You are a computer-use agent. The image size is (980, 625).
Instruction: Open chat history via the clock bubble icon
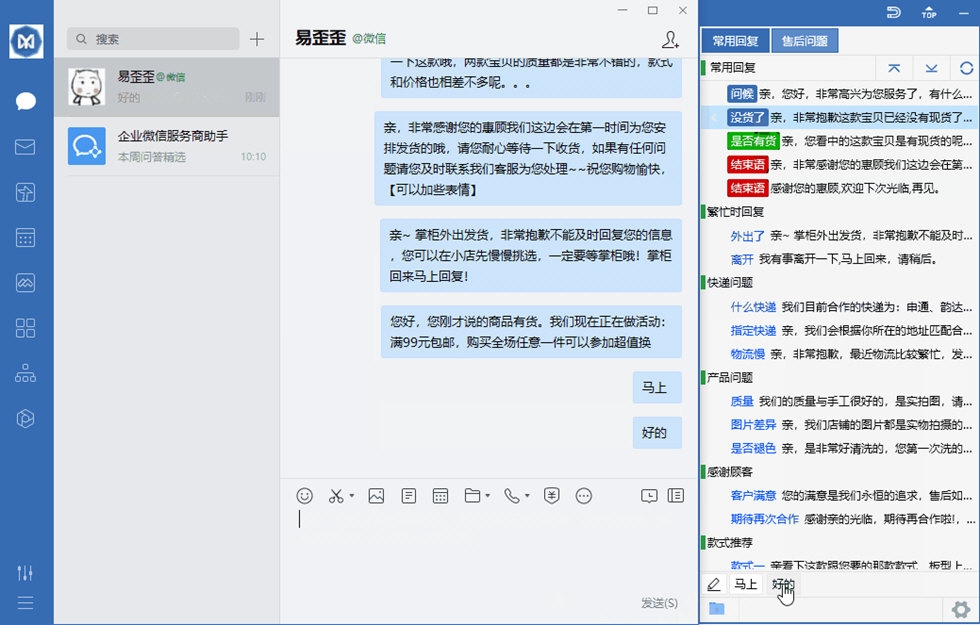pyautogui.click(x=648, y=495)
